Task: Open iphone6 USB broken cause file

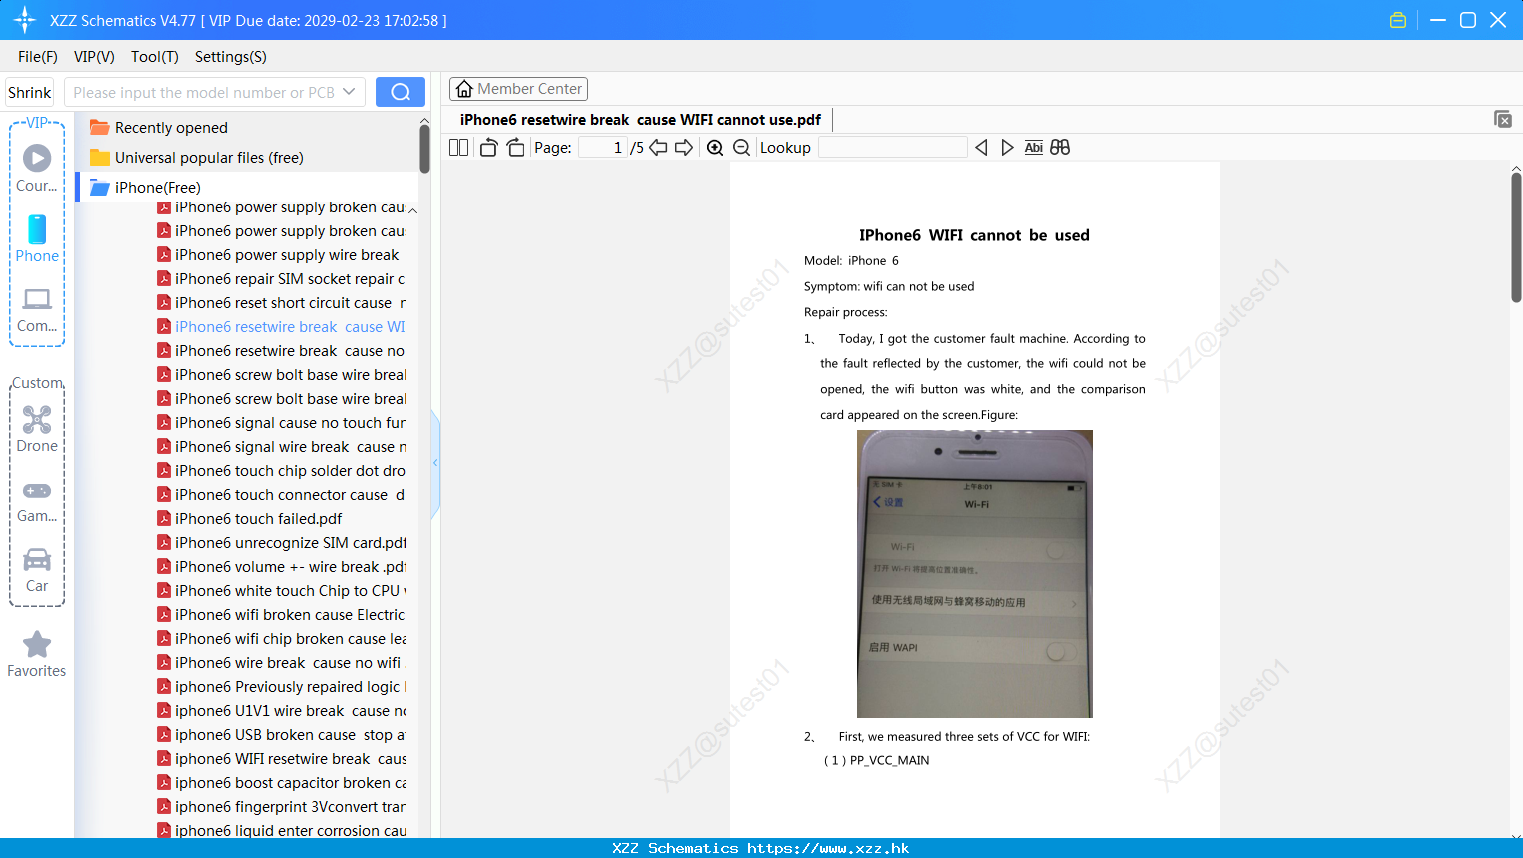Action: coord(281,735)
